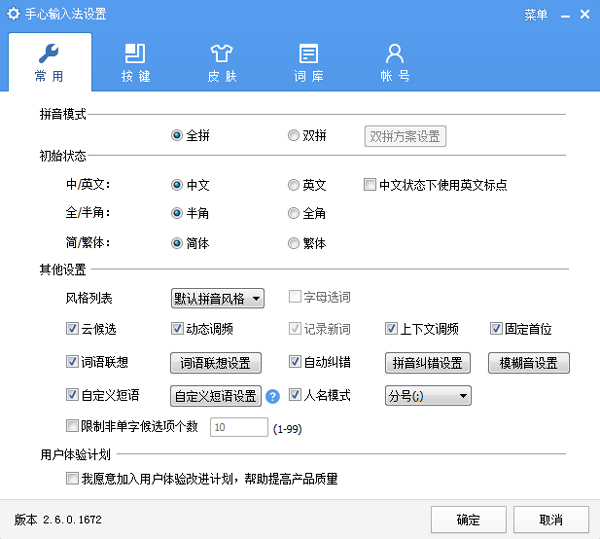Screen dimensions: 600x539
Task: Click the candidate count input field
Action: pos(239,427)
